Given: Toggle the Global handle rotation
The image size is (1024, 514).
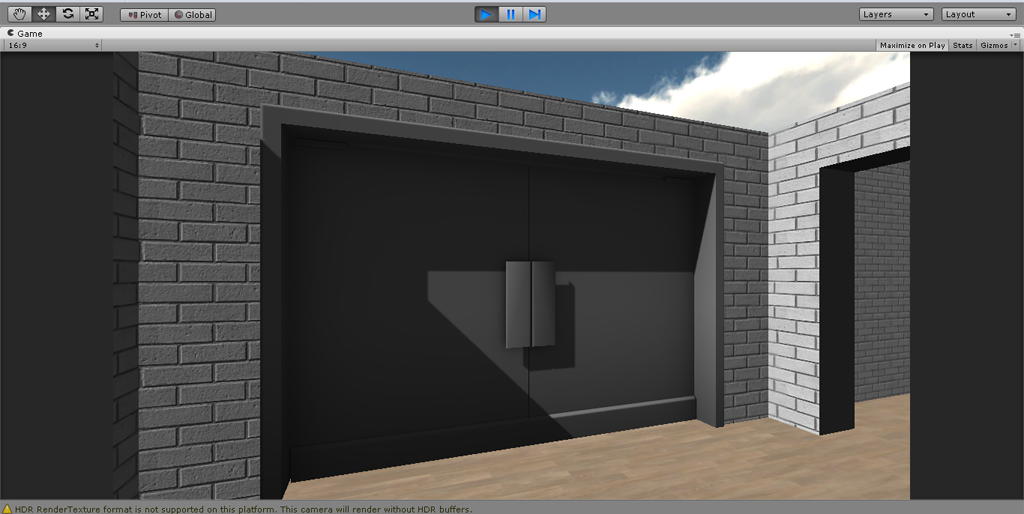Looking at the screenshot, I should tap(192, 14).
